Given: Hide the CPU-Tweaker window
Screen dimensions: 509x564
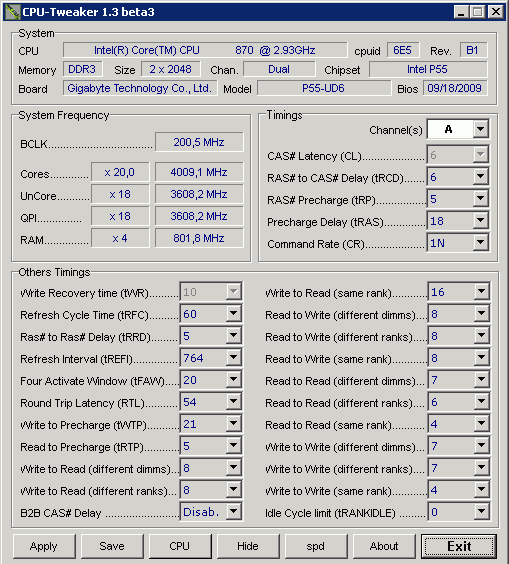Looking at the screenshot, I should [x=248, y=546].
